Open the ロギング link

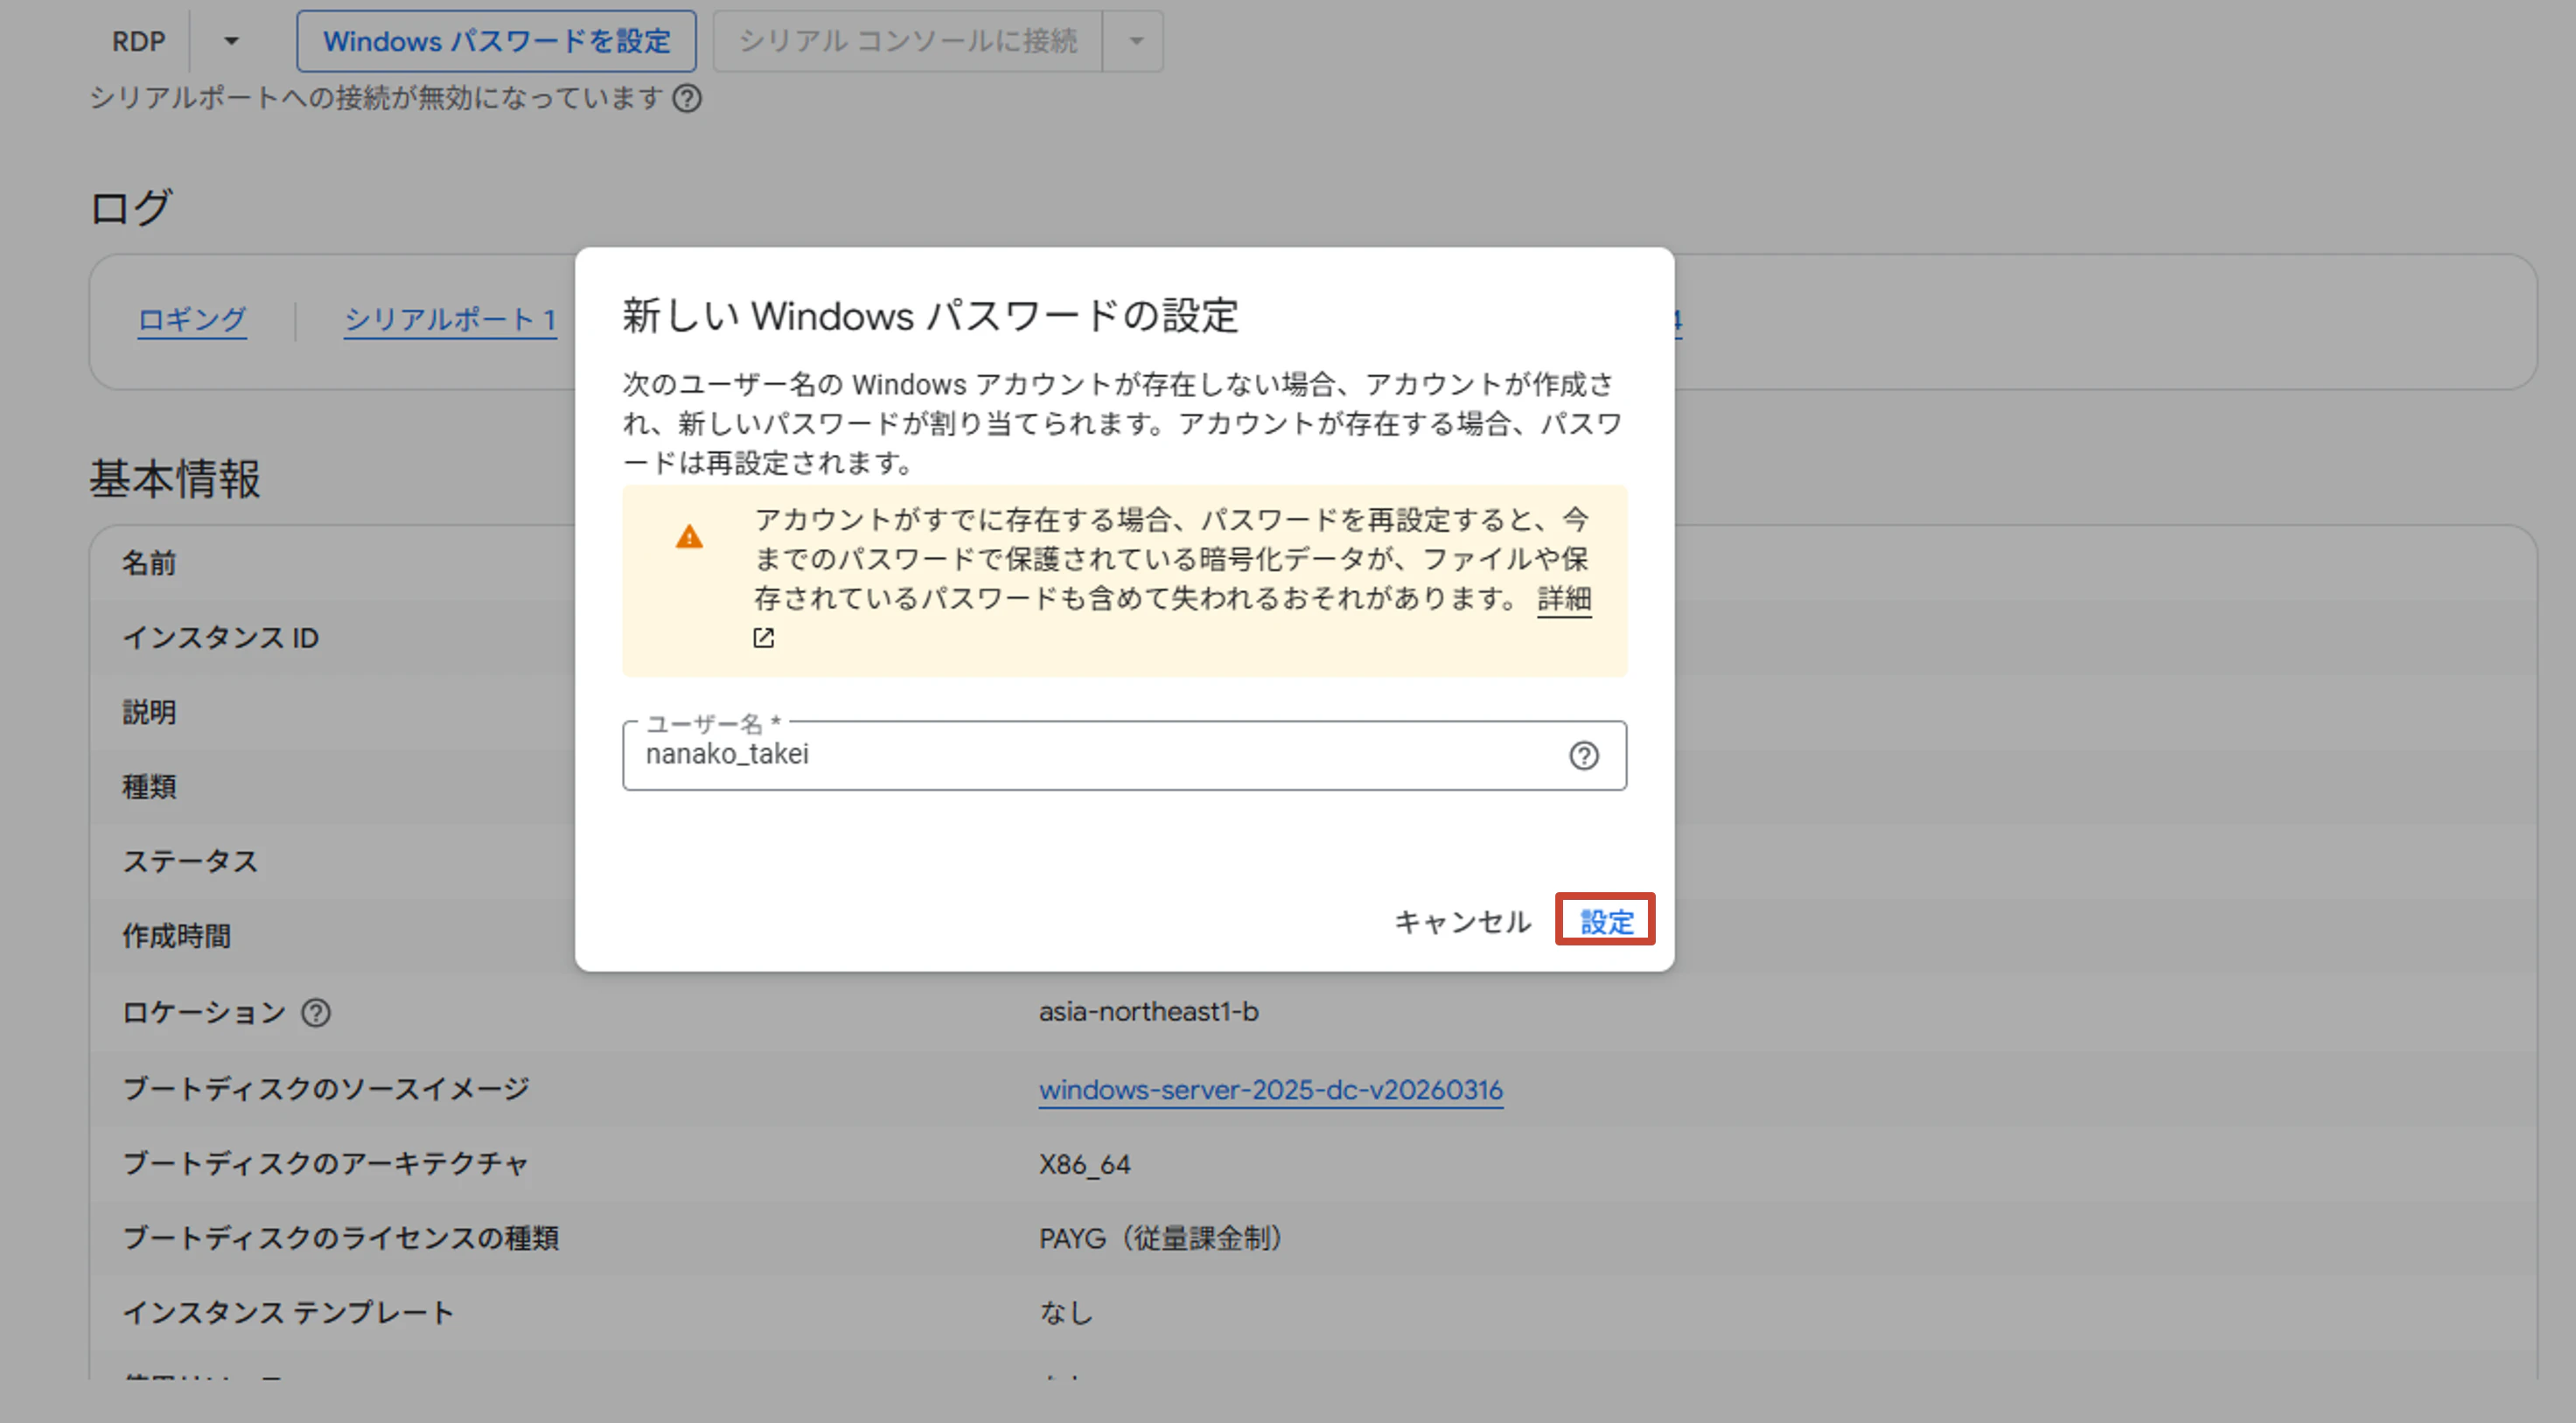coord(191,319)
